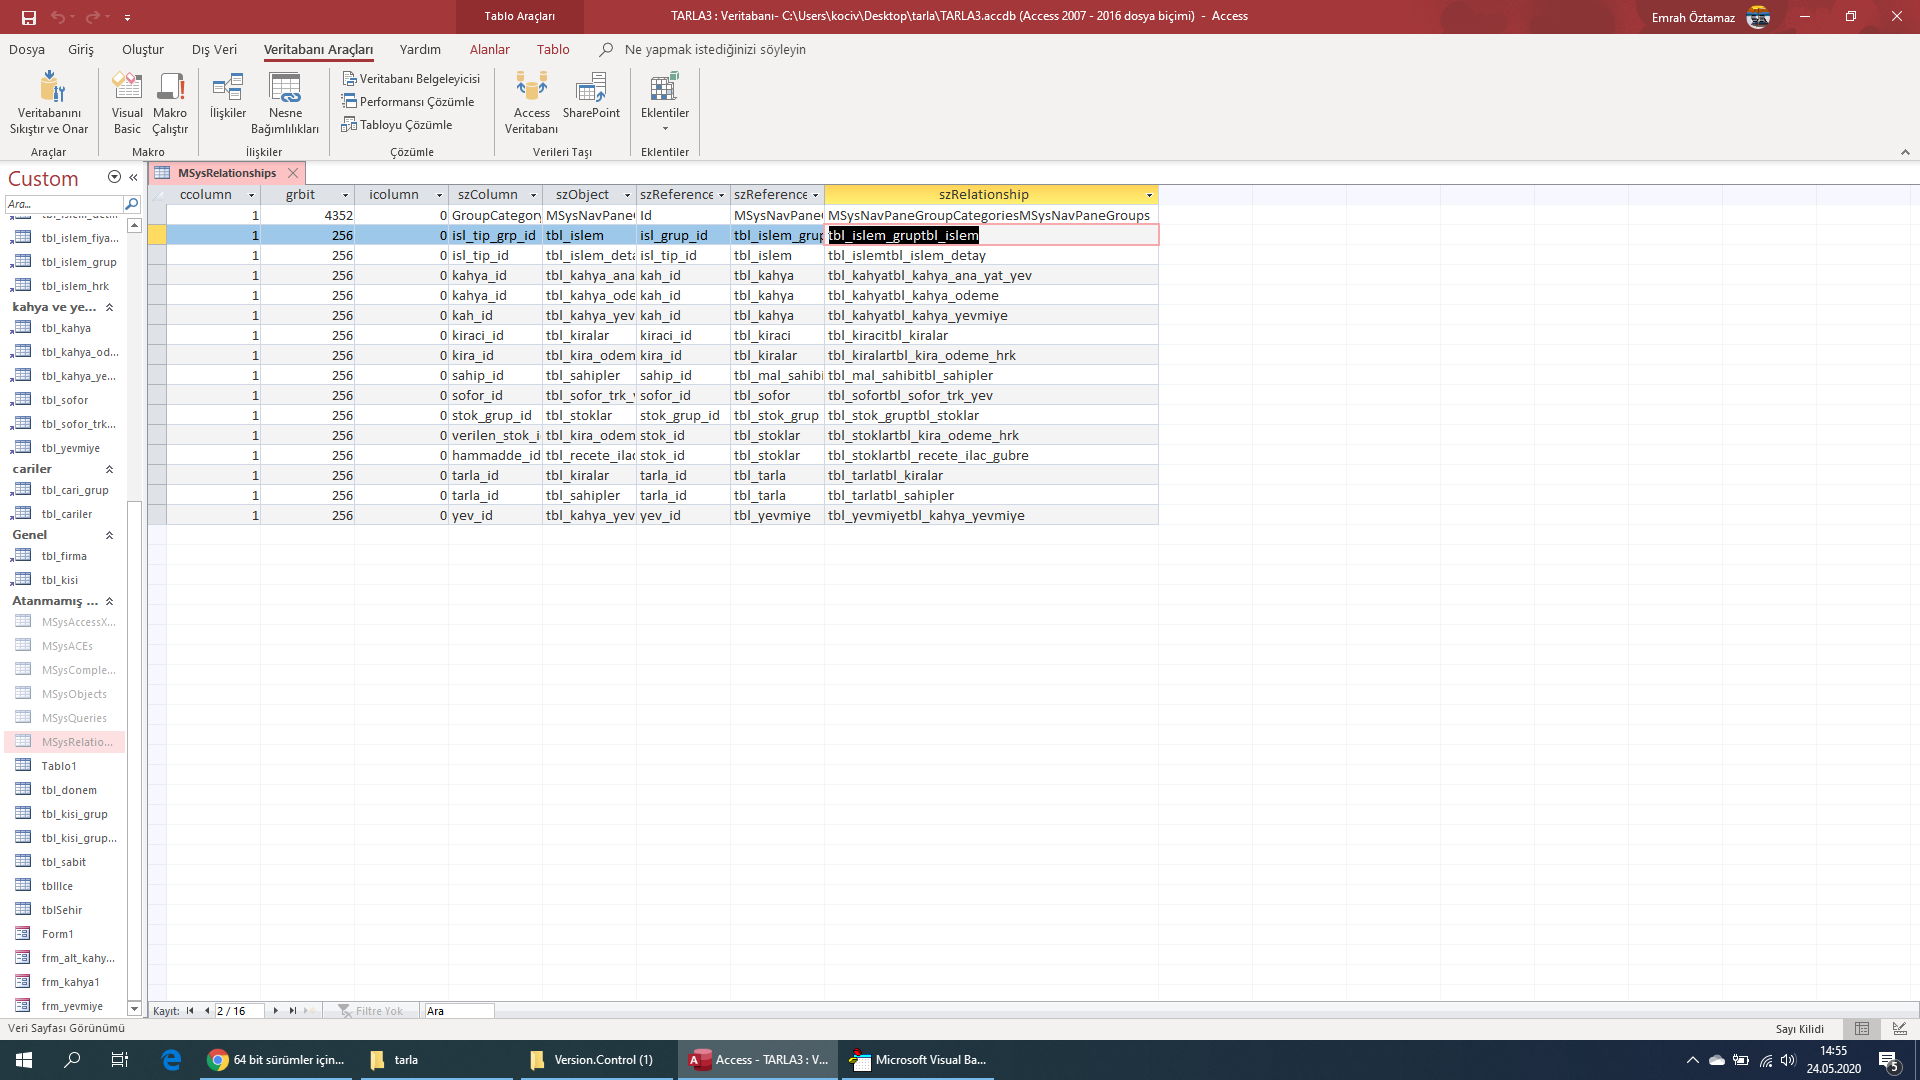Collapse the cariler navigation group
The image size is (1920, 1080).
point(109,469)
